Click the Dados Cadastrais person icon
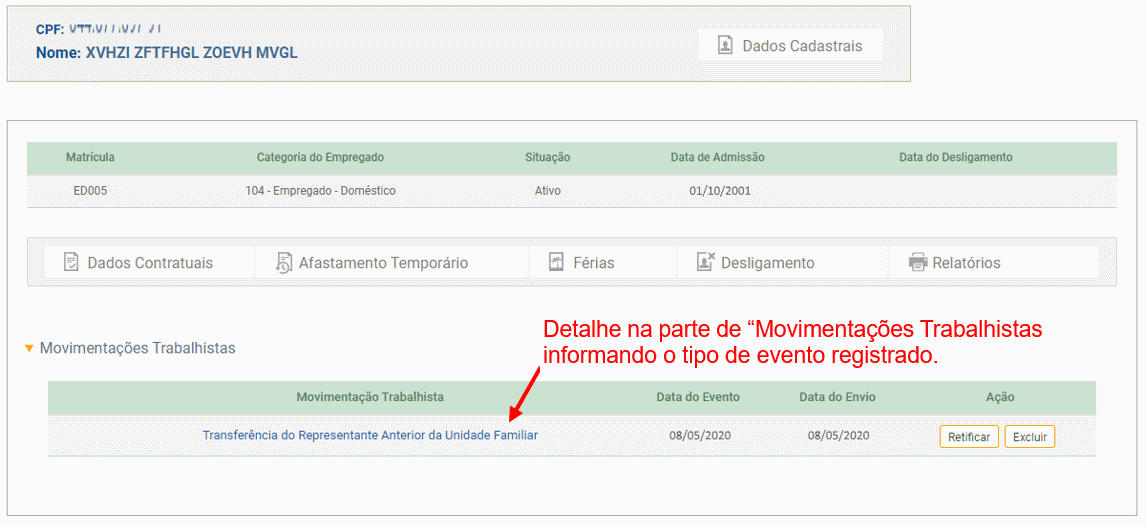The image size is (1146, 526). [x=724, y=46]
